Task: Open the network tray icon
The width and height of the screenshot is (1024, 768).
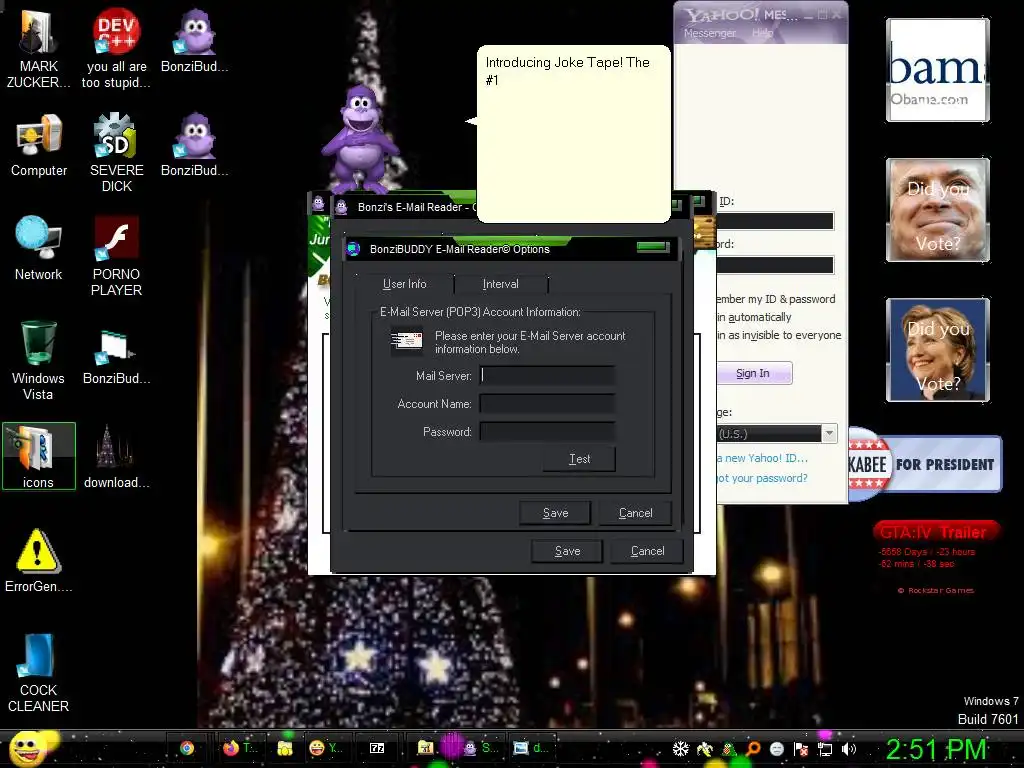Action: pyautogui.click(x=825, y=749)
